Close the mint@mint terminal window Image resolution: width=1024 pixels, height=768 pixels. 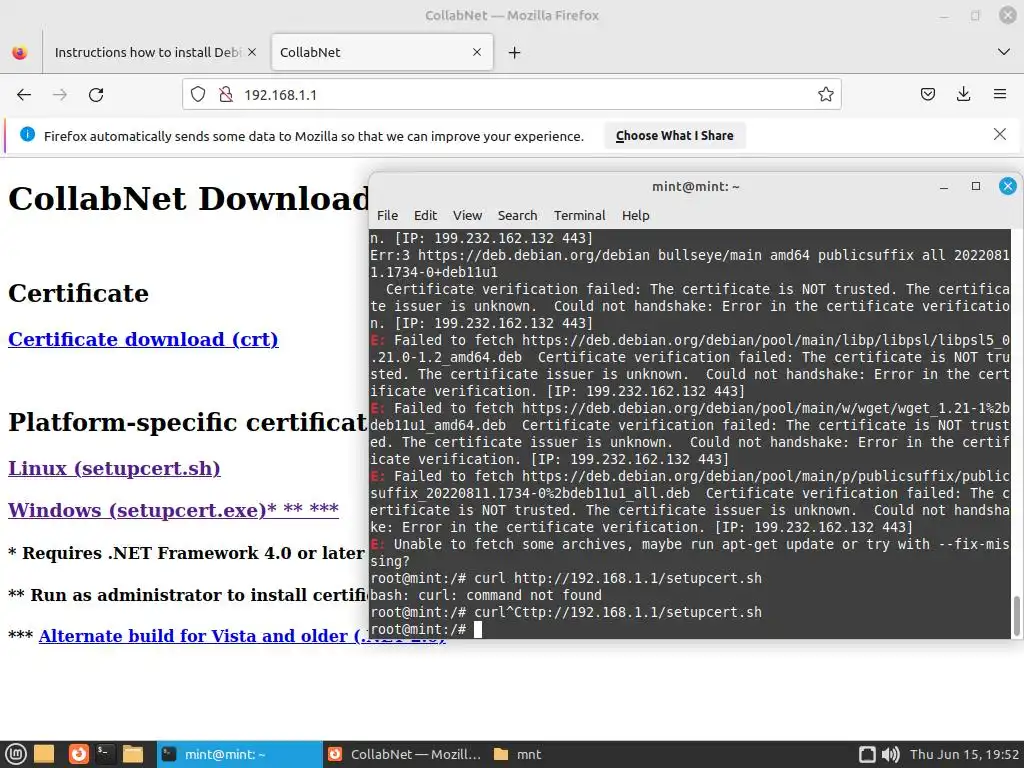(x=1008, y=186)
